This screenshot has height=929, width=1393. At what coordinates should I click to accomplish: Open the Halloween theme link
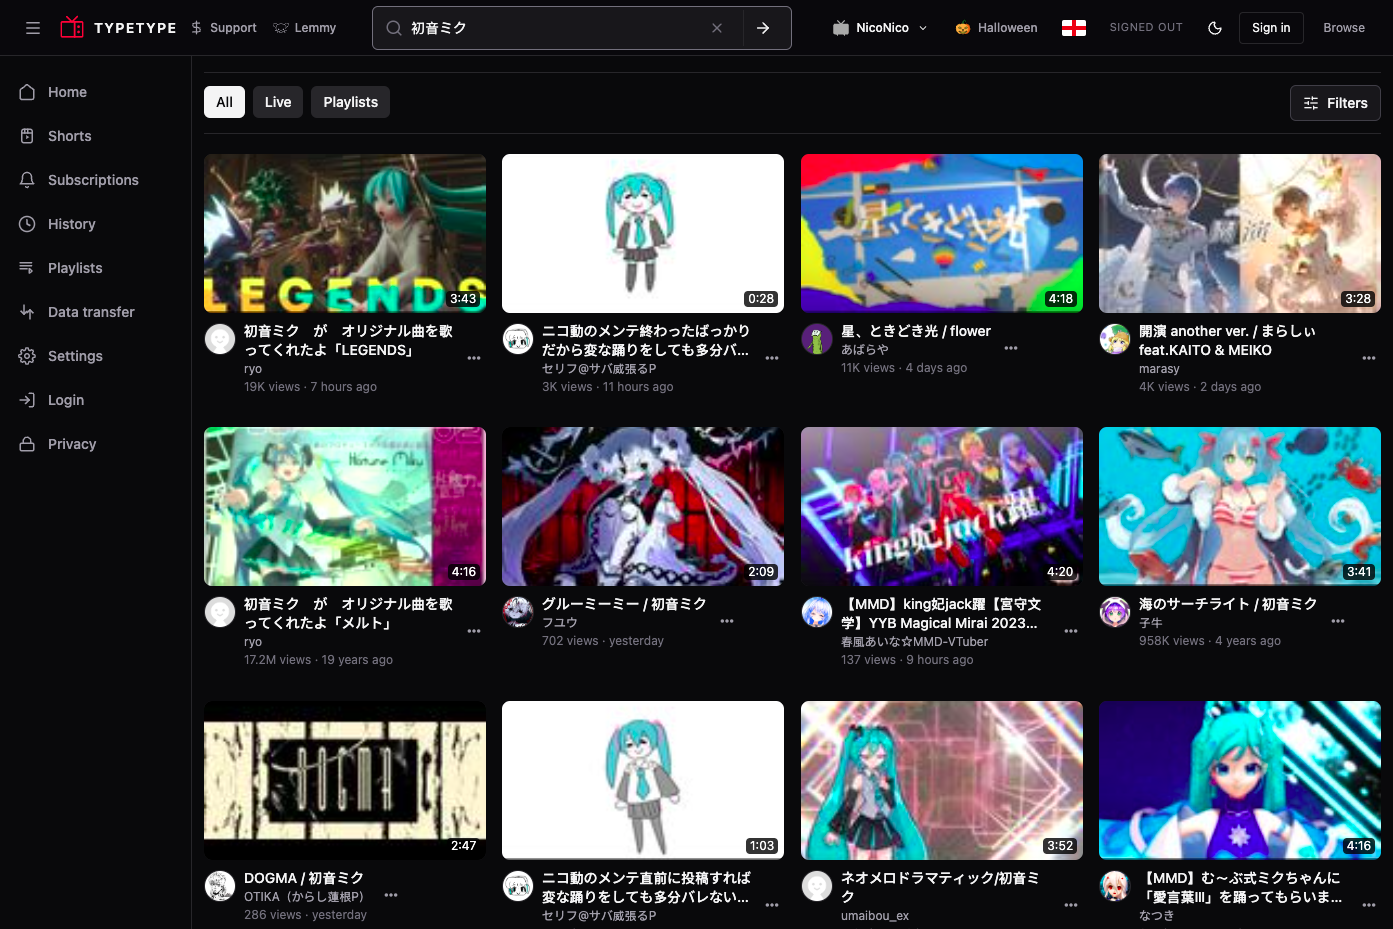[996, 28]
